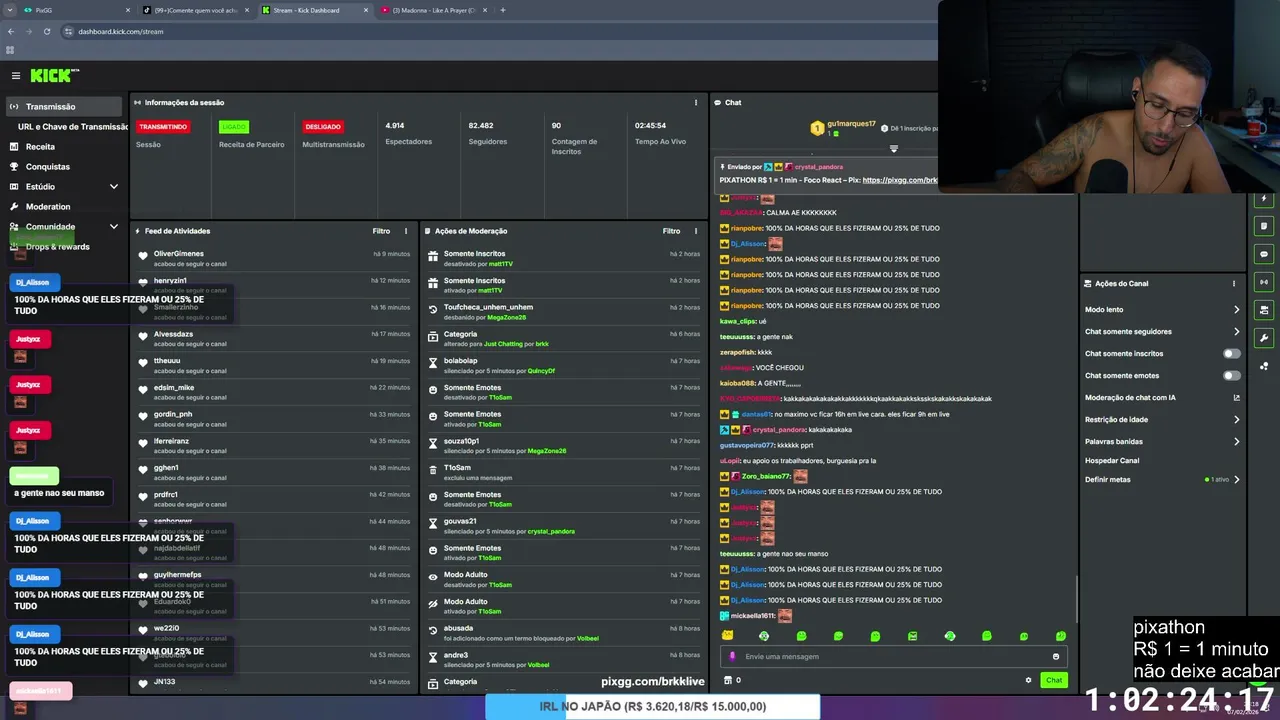
Task: Click the broadcast signal right-bar icon
Action: point(1264,282)
